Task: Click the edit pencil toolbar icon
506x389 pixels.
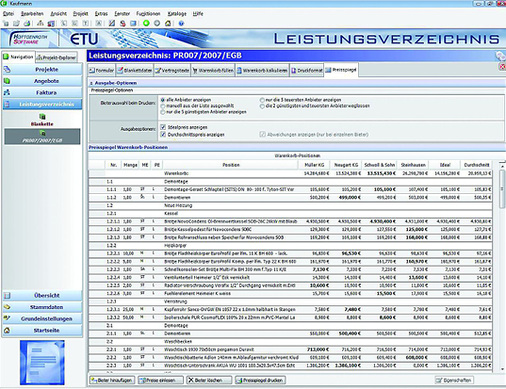Action: (x=112, y=23)
